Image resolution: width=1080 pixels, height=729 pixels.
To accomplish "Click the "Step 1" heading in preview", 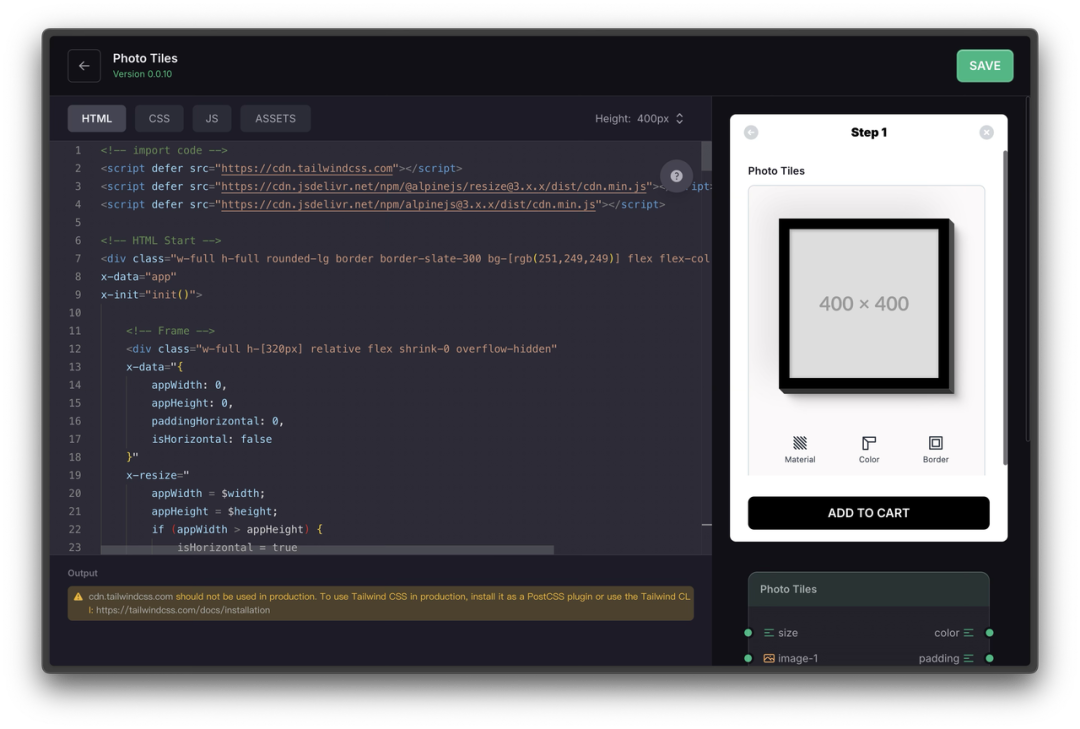I will 869,132.
